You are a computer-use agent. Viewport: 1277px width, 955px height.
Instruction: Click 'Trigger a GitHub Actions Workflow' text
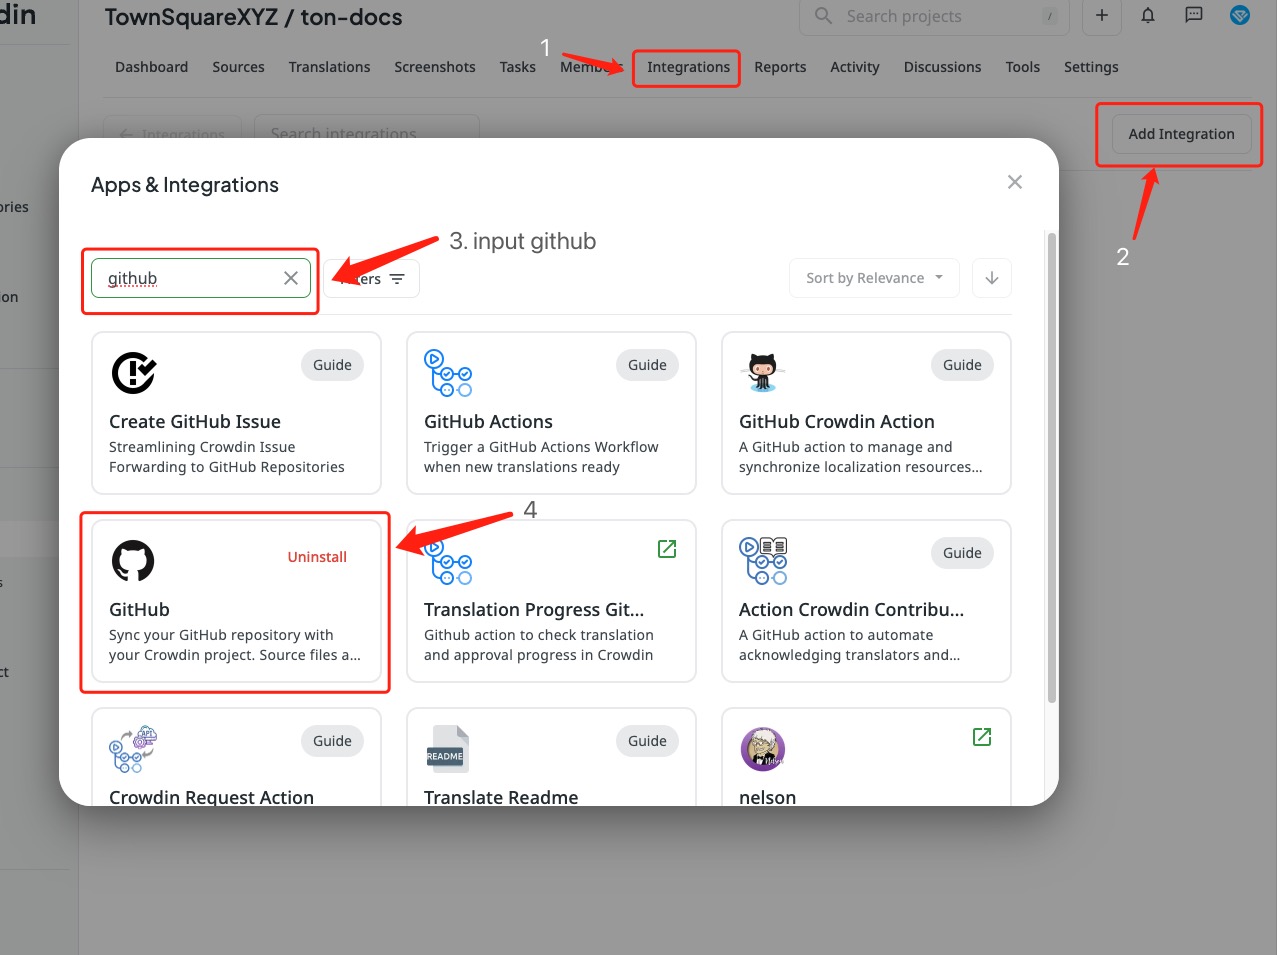[x=541, y=457]
